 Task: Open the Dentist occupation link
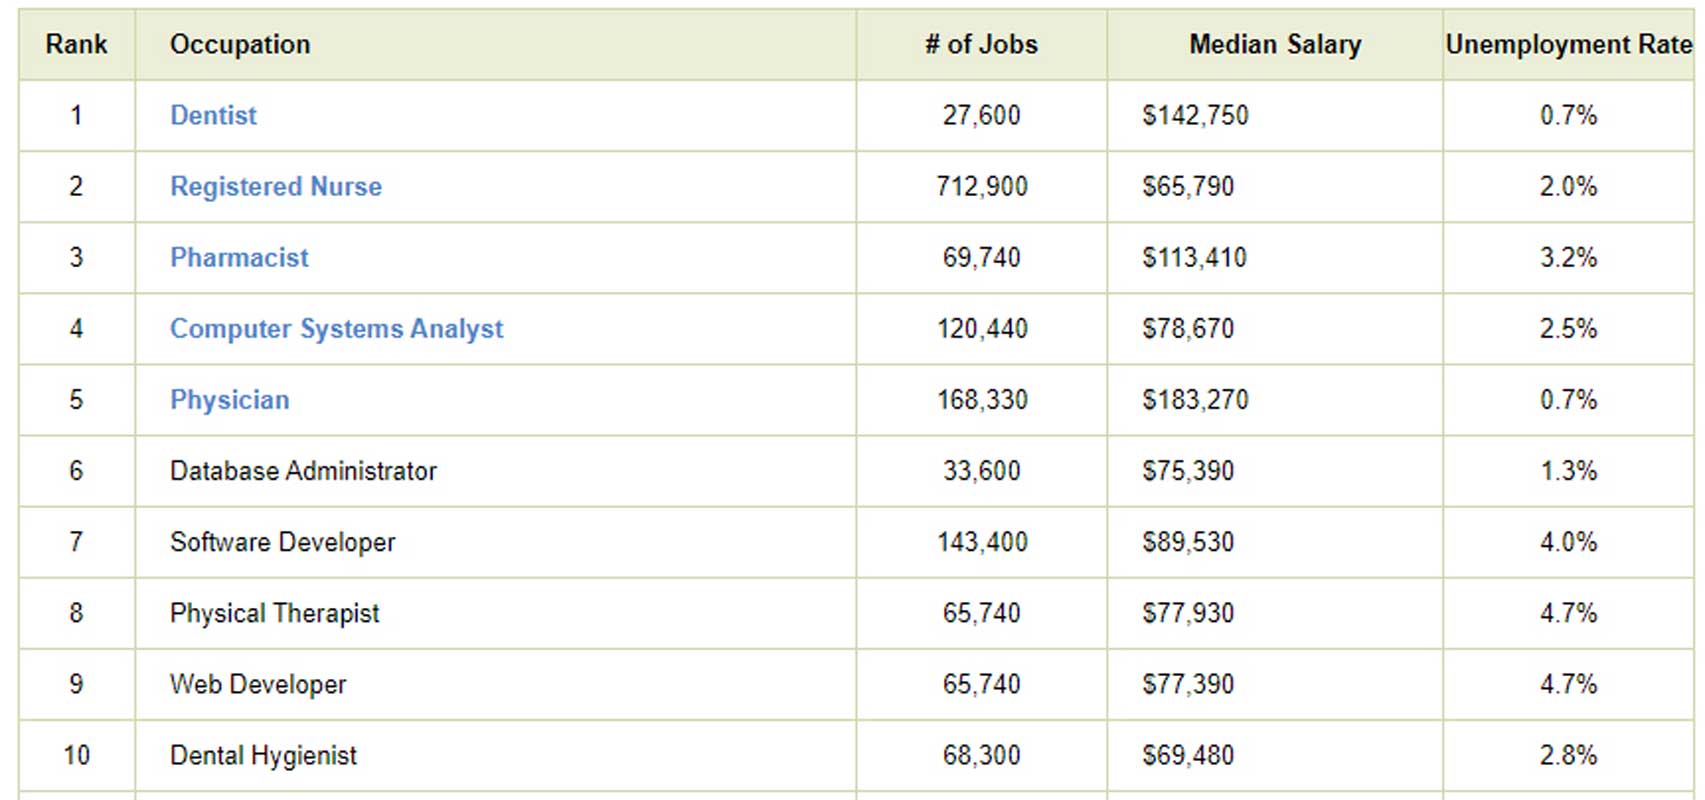point(213,116)
